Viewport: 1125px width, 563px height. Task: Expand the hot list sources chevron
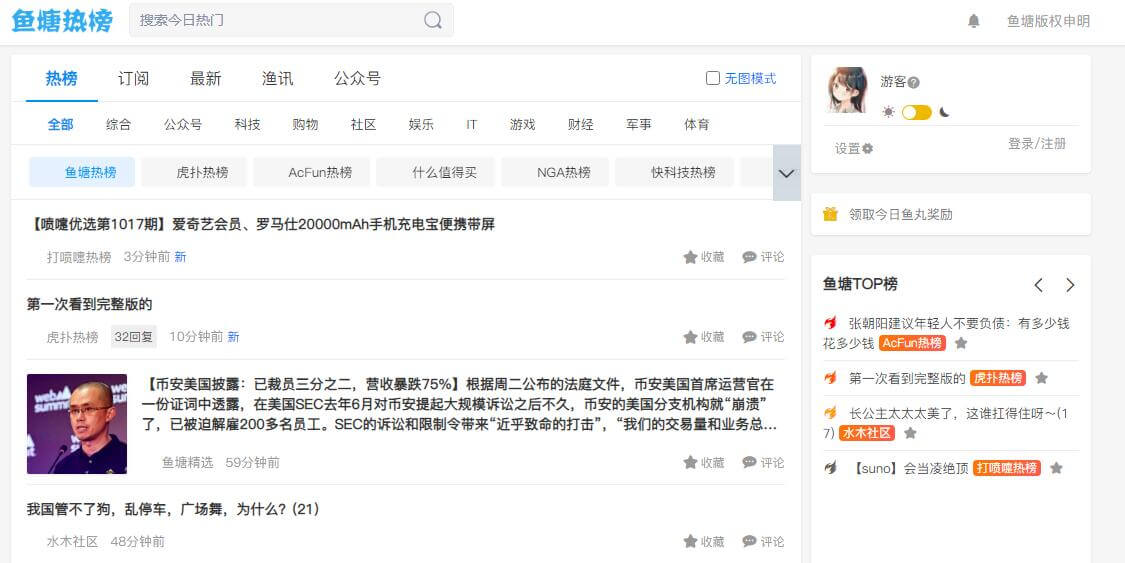(786, 173)
